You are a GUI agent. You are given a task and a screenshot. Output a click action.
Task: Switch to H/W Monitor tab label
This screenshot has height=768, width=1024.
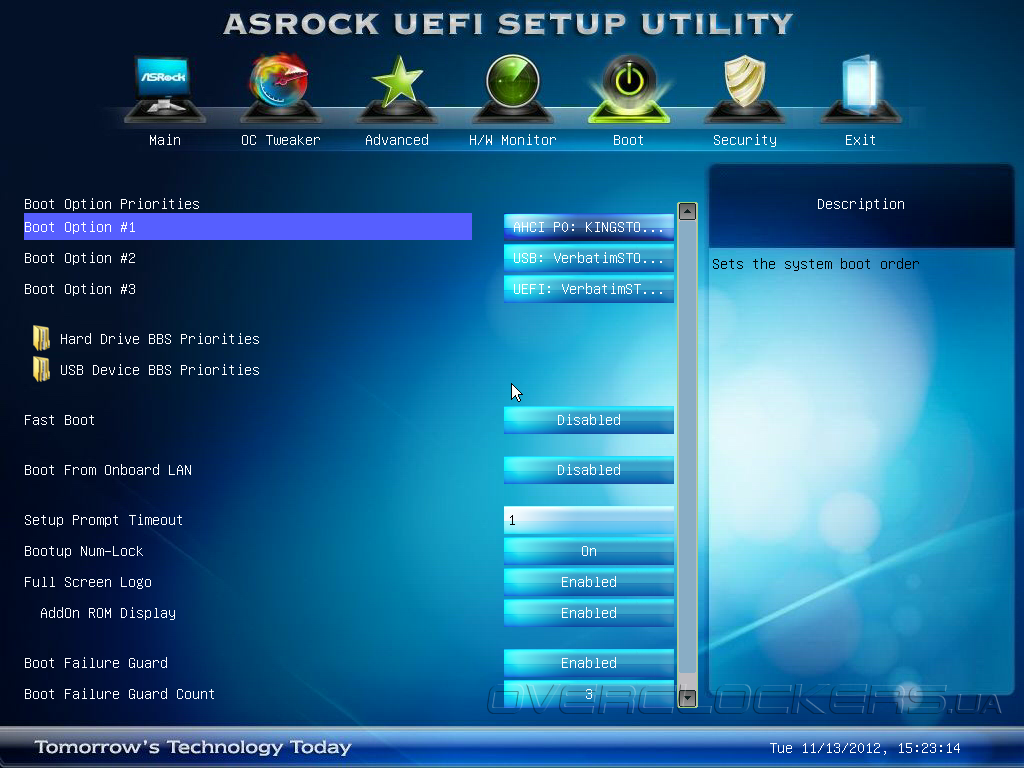click(513, 140)
